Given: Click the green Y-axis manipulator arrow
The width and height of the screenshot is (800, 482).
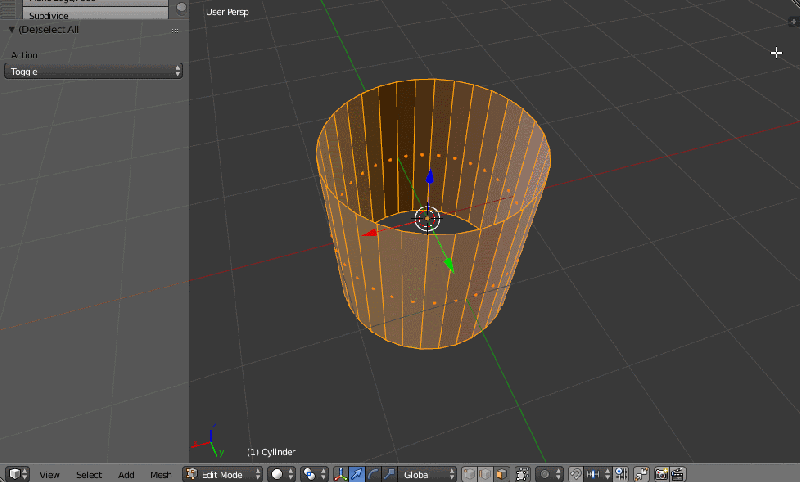Looking at the screenshot, I should [449, 265].
